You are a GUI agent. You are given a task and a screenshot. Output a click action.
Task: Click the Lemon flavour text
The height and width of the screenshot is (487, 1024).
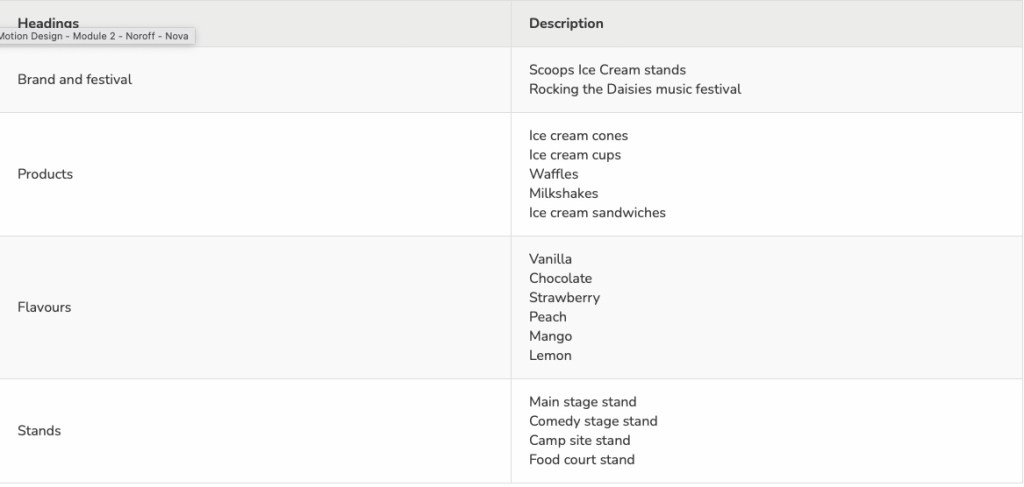click(551, 355)
